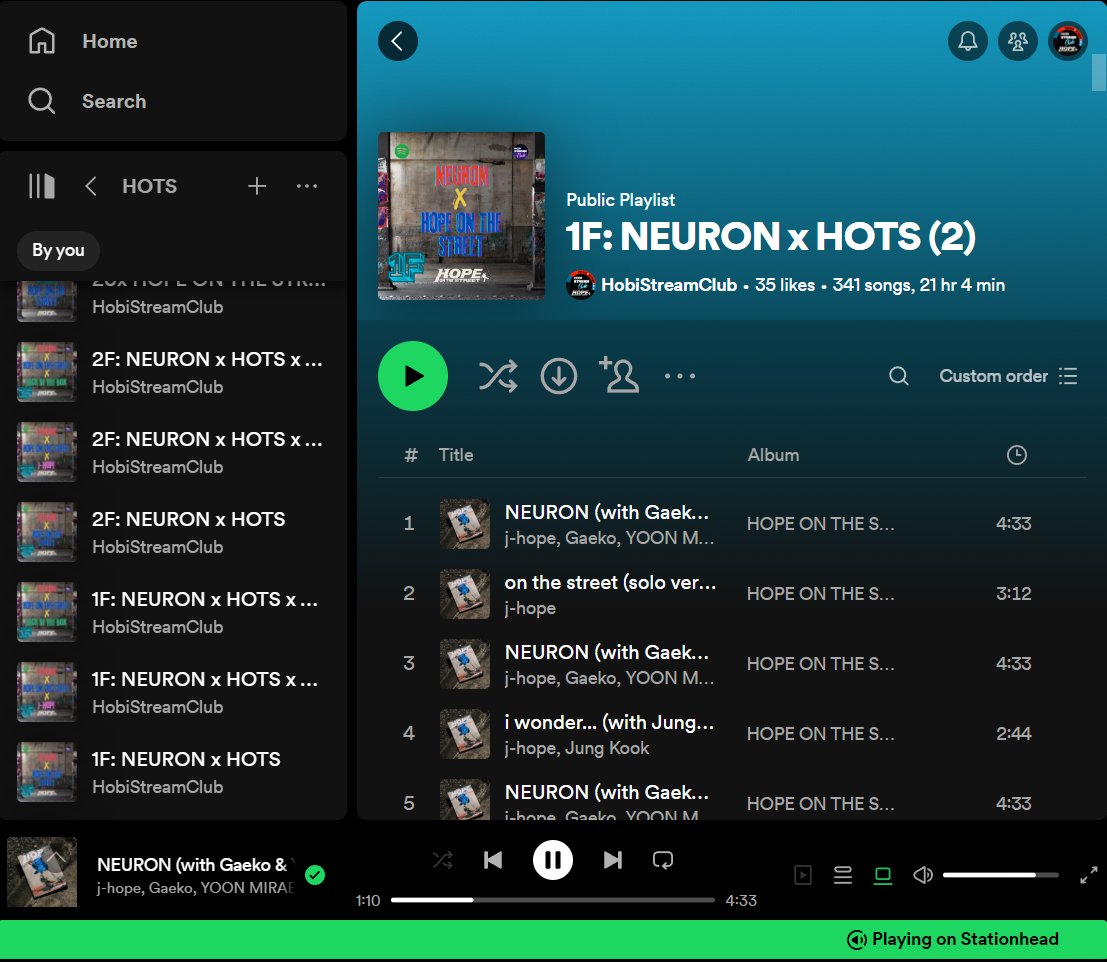Toggle the By you filter chip
1107x962 pixels.
[58, 251]
